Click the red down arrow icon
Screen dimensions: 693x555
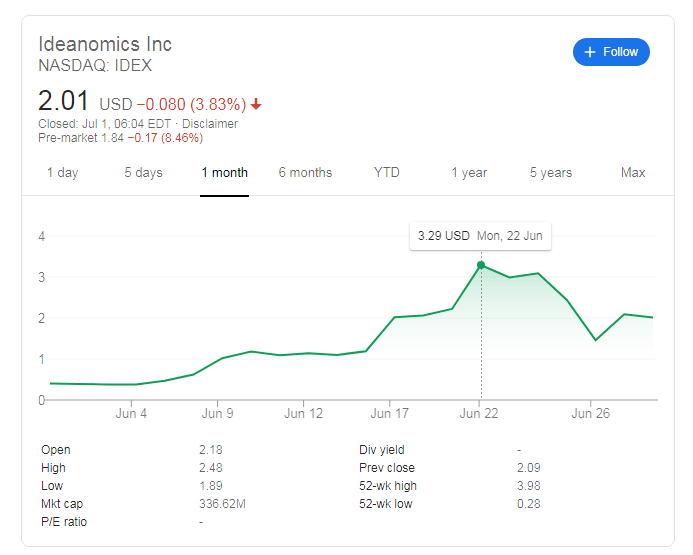257,104
